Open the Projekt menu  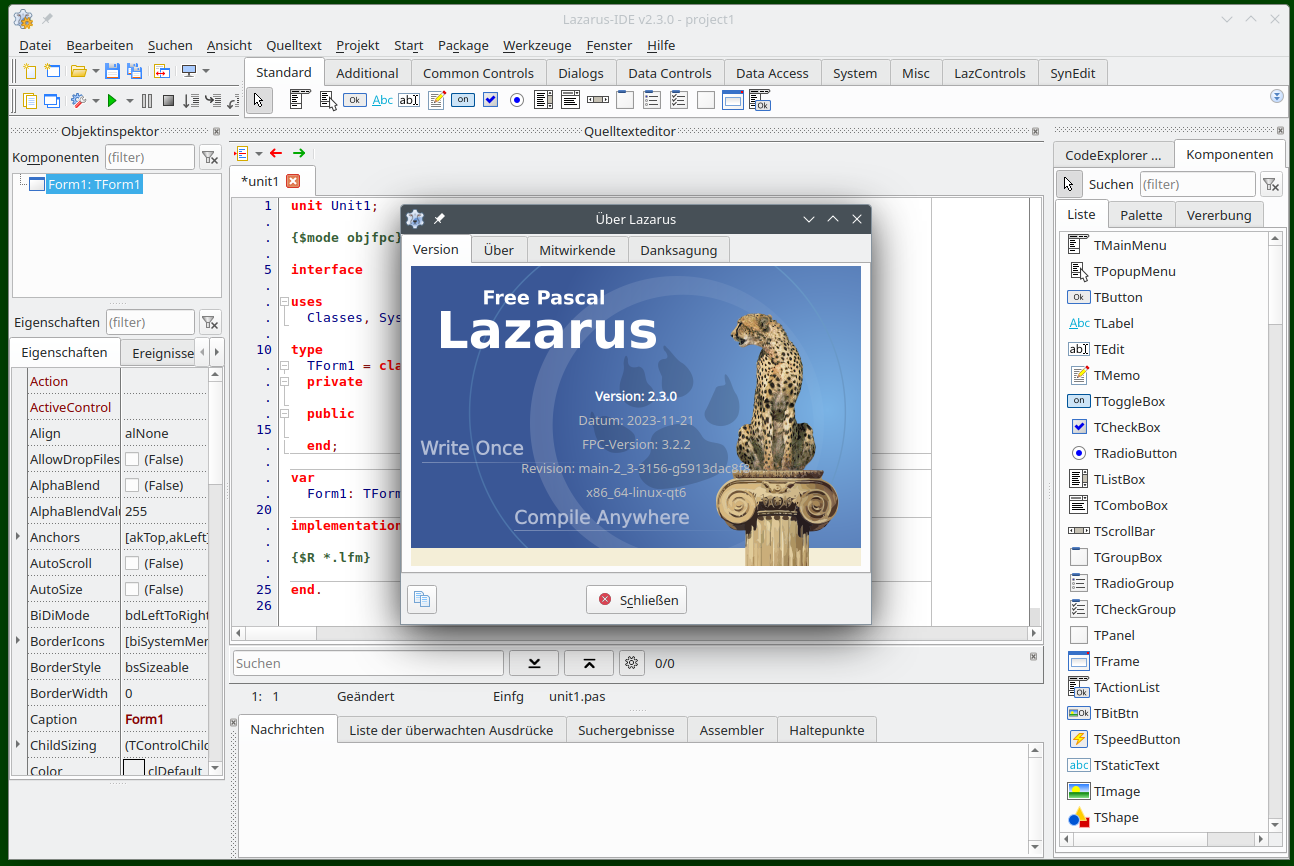click(358, 45)
